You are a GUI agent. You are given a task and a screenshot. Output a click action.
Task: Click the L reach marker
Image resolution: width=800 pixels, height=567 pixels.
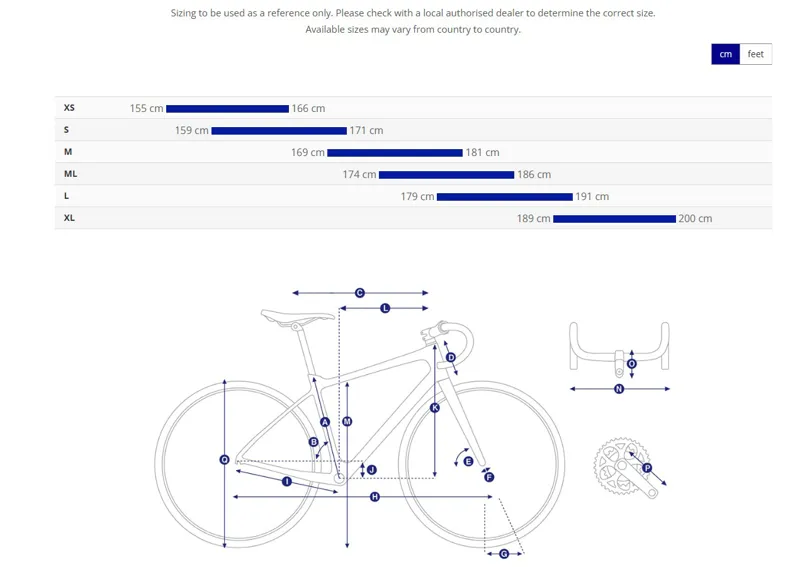[385, 308]
